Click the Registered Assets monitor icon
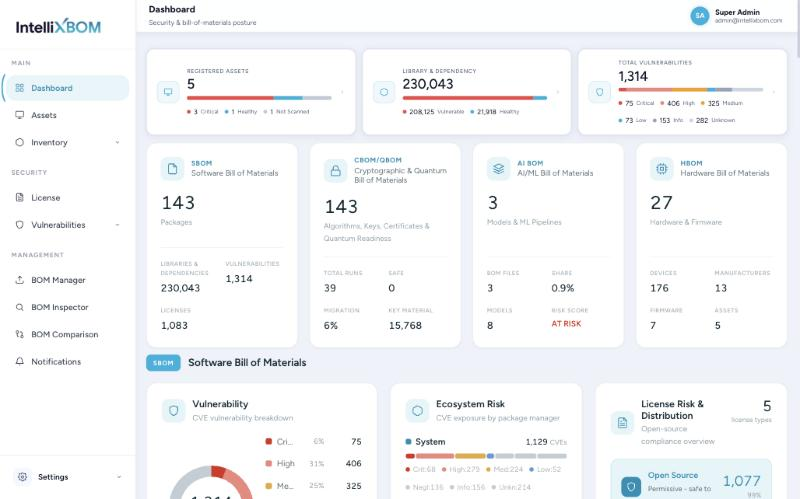Viewport: 800px width, 499px height. pos(168,92)
